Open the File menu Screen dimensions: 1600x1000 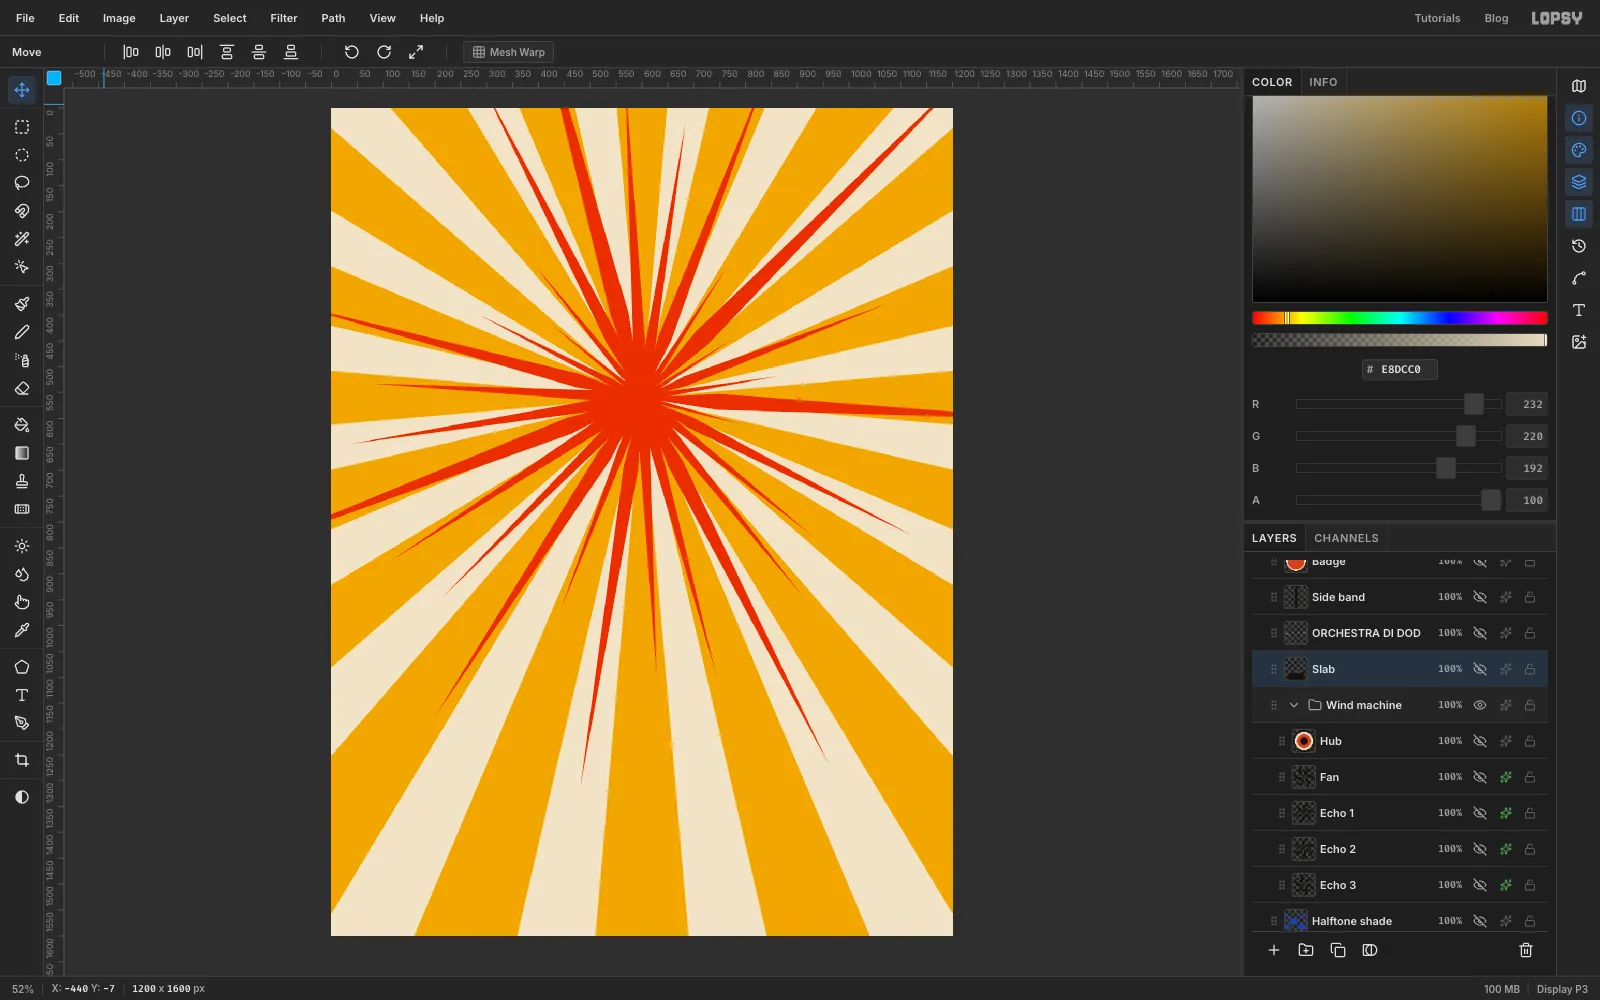coord(25,18)
